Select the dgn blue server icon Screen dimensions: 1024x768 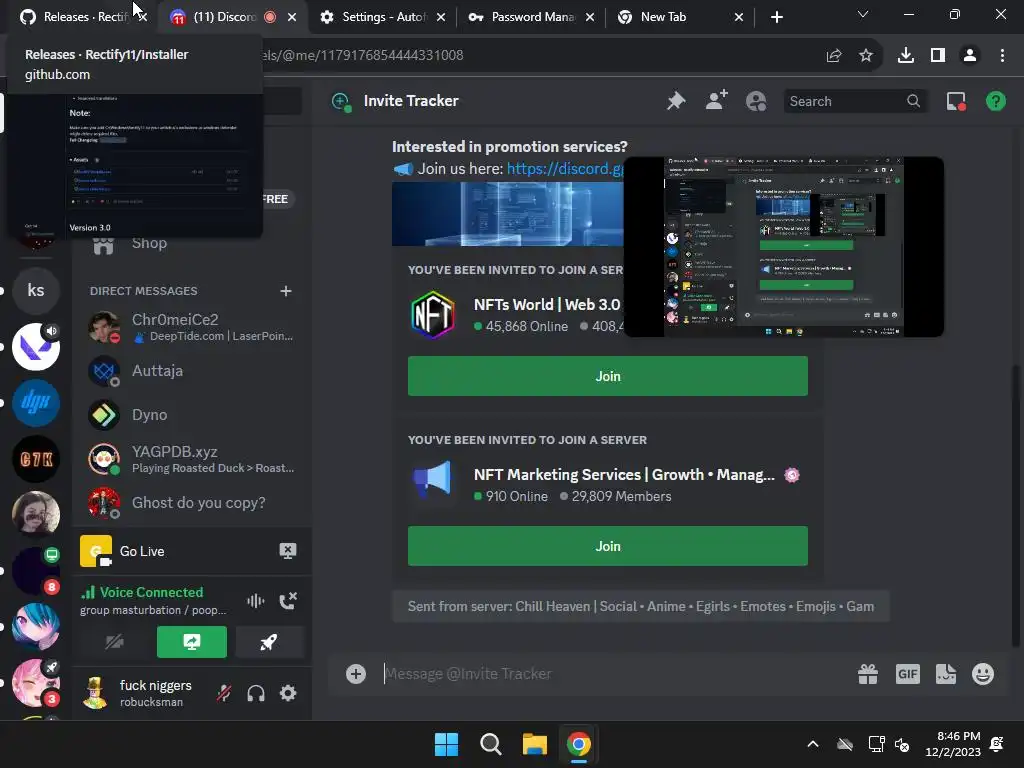point(36,402)
